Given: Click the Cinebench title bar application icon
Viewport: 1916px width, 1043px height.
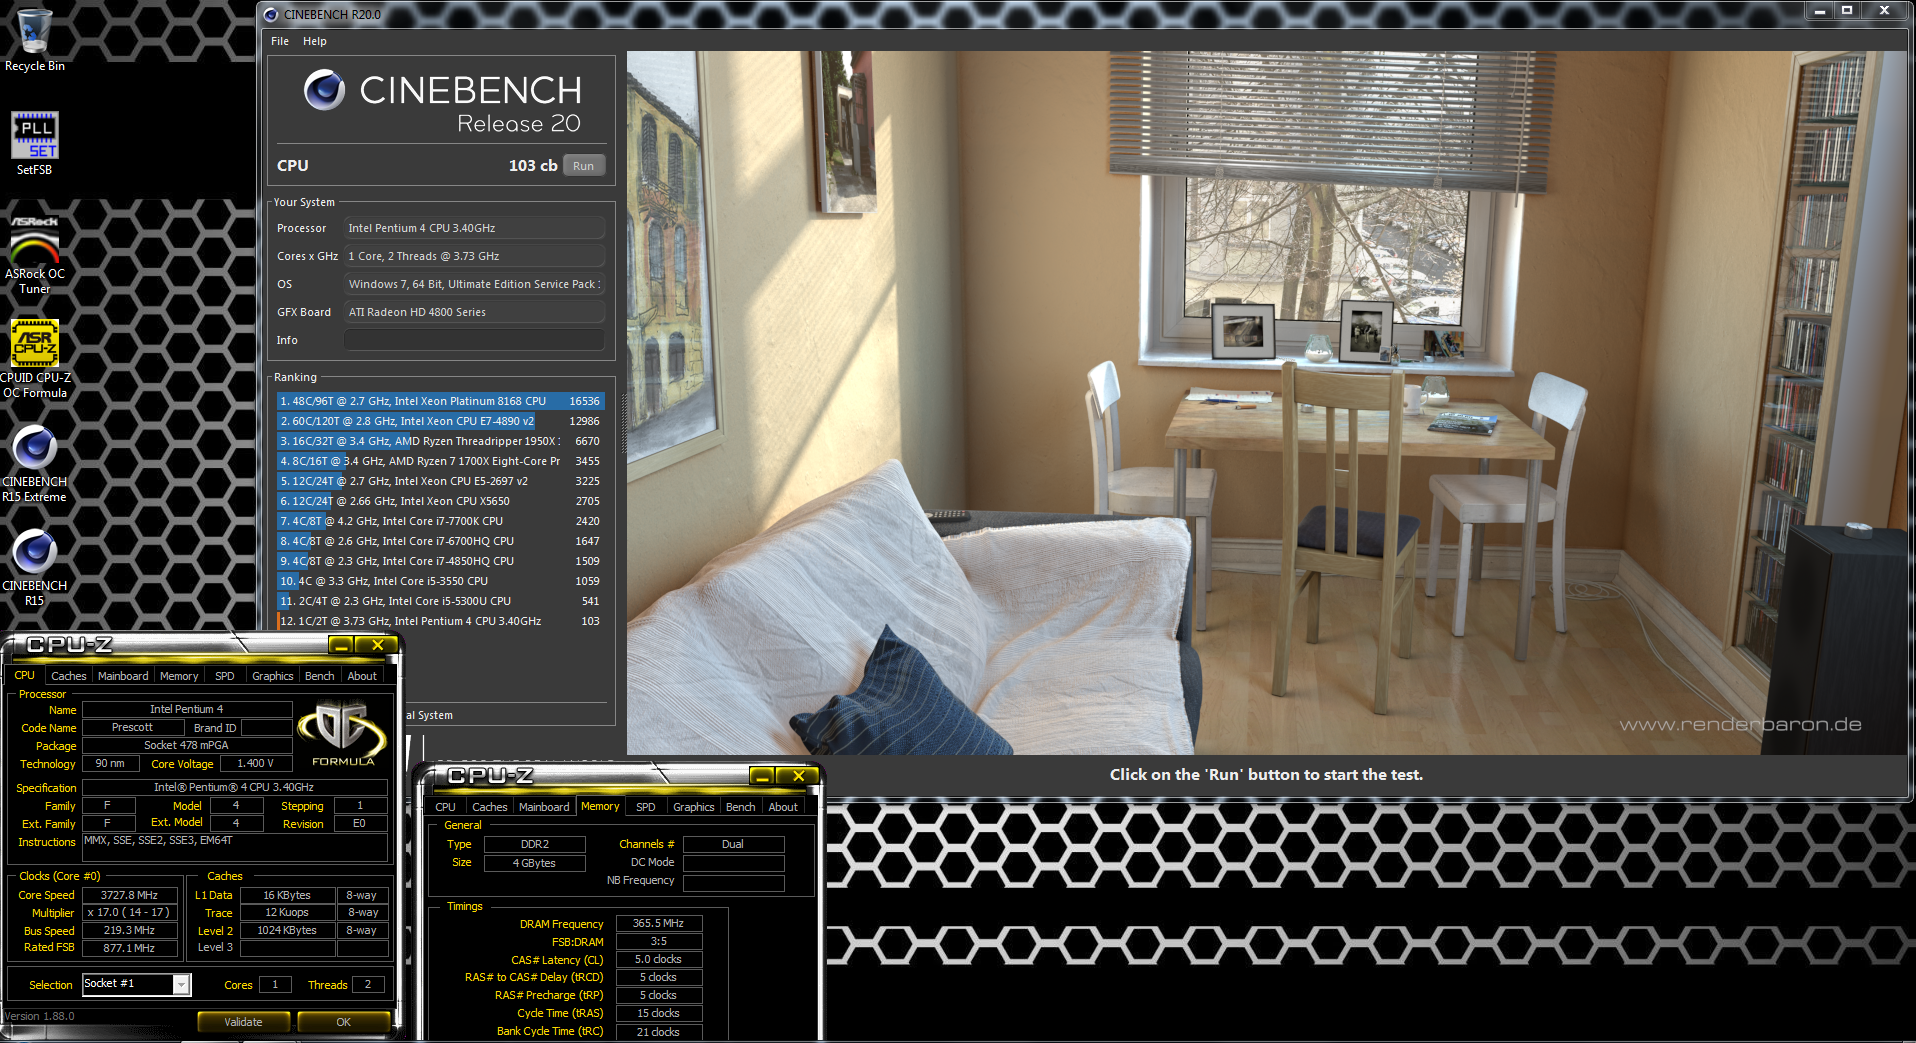Looking at the screenshot, I should pyautogui.click(x=270, y=14).
